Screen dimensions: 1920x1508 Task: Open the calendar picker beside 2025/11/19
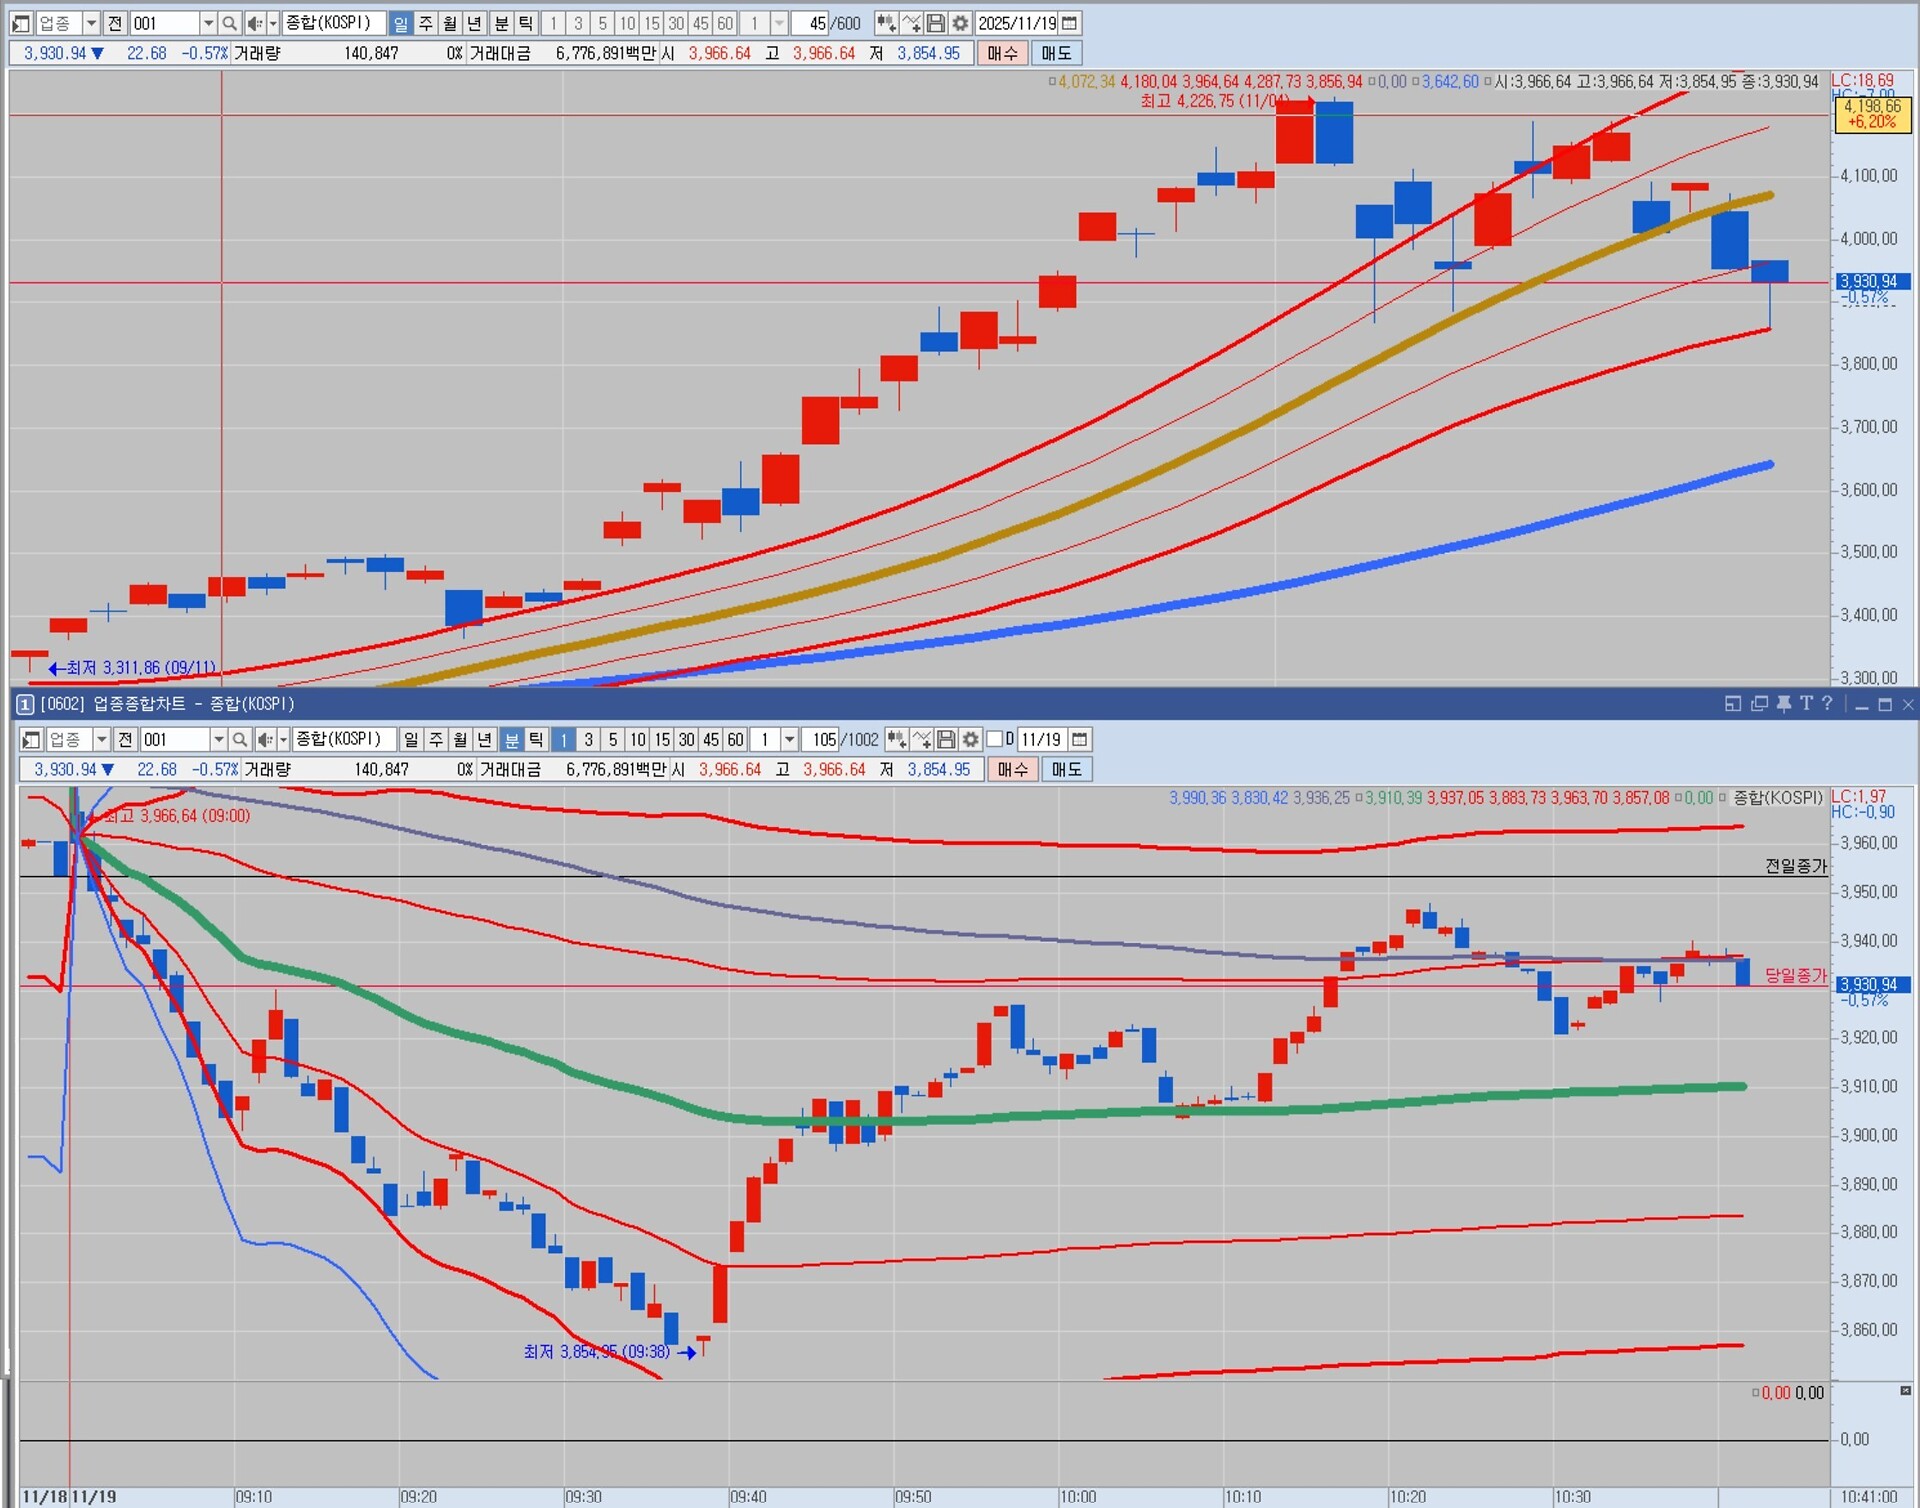point(1069,23)
